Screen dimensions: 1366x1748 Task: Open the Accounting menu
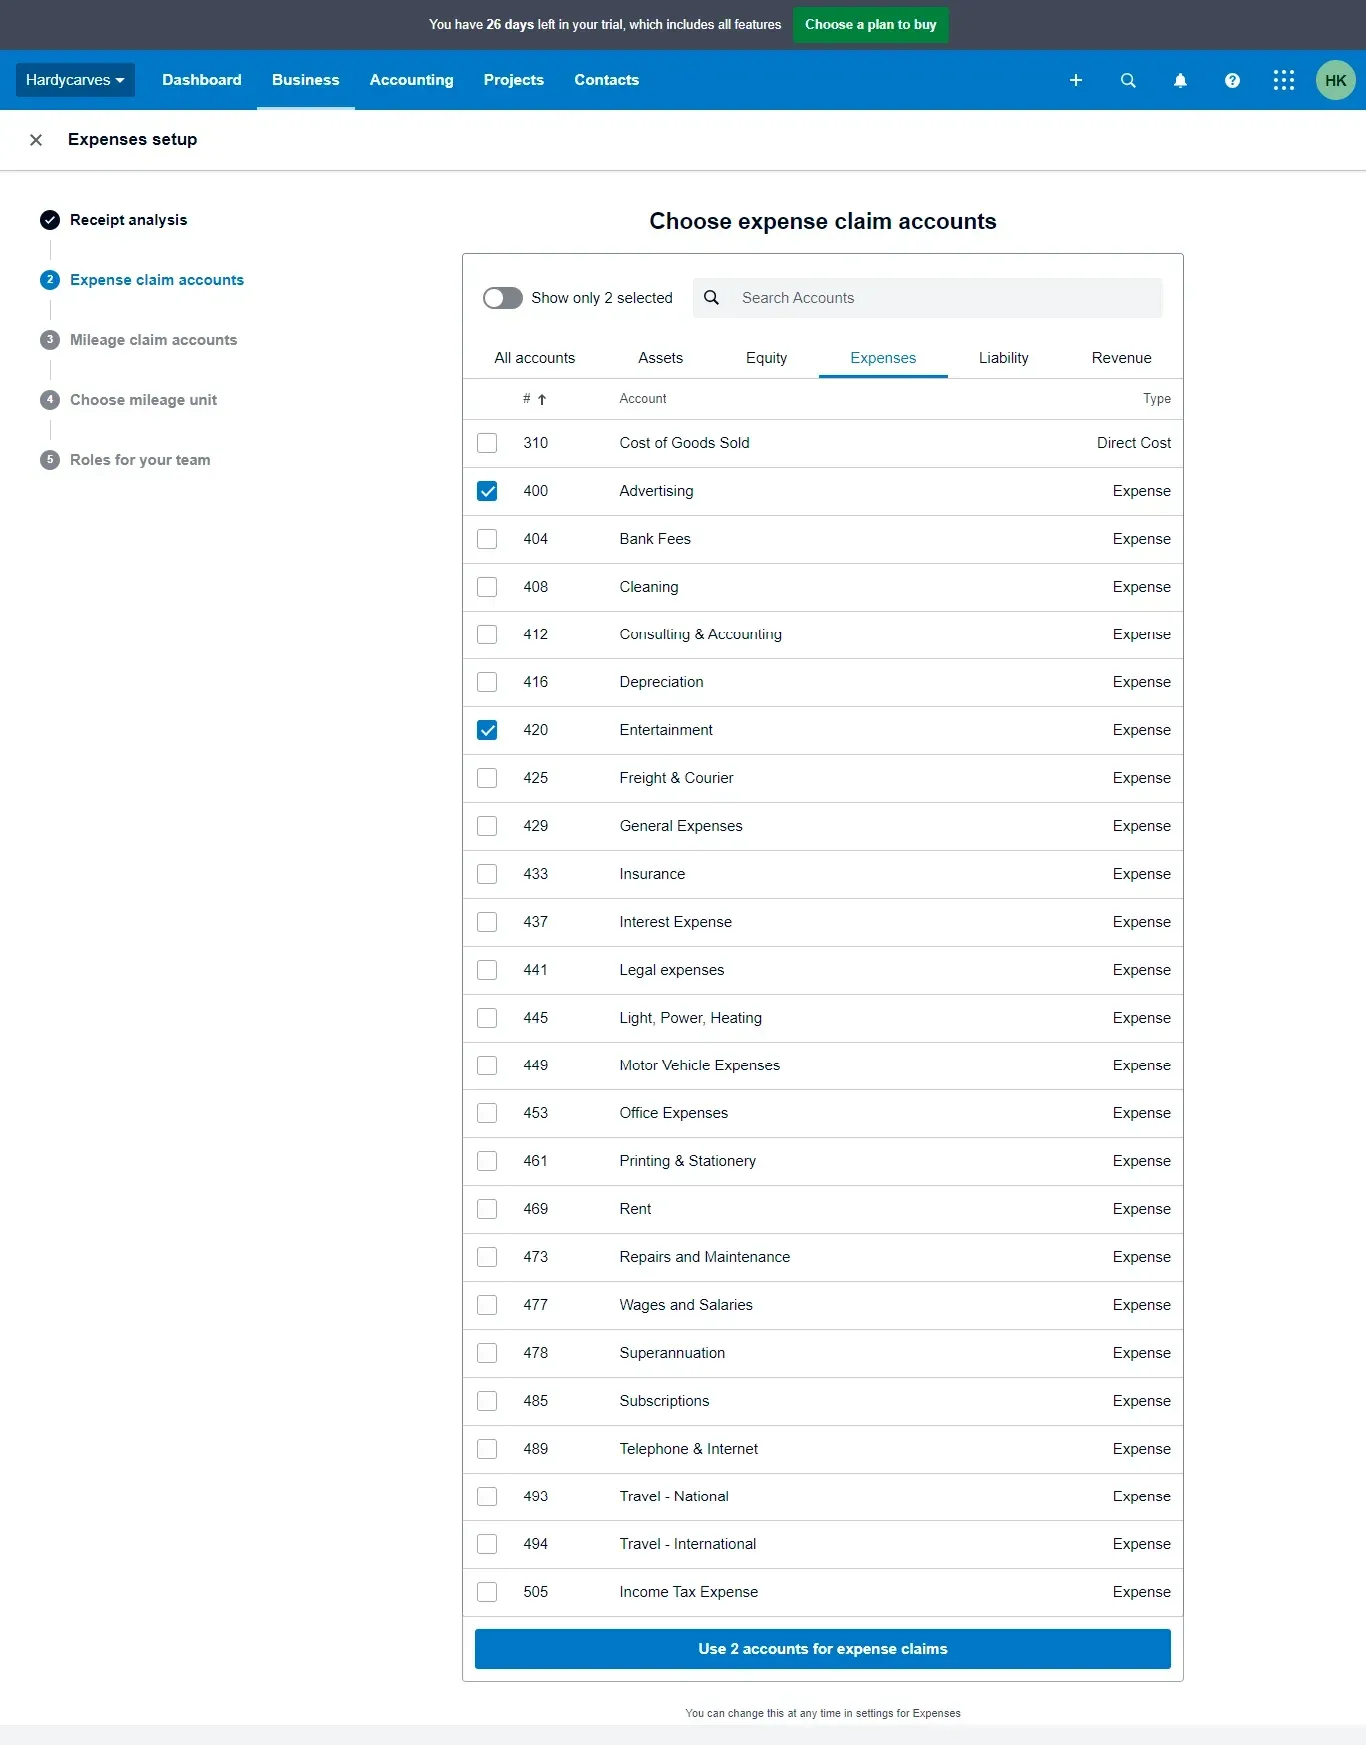(412, 80)
